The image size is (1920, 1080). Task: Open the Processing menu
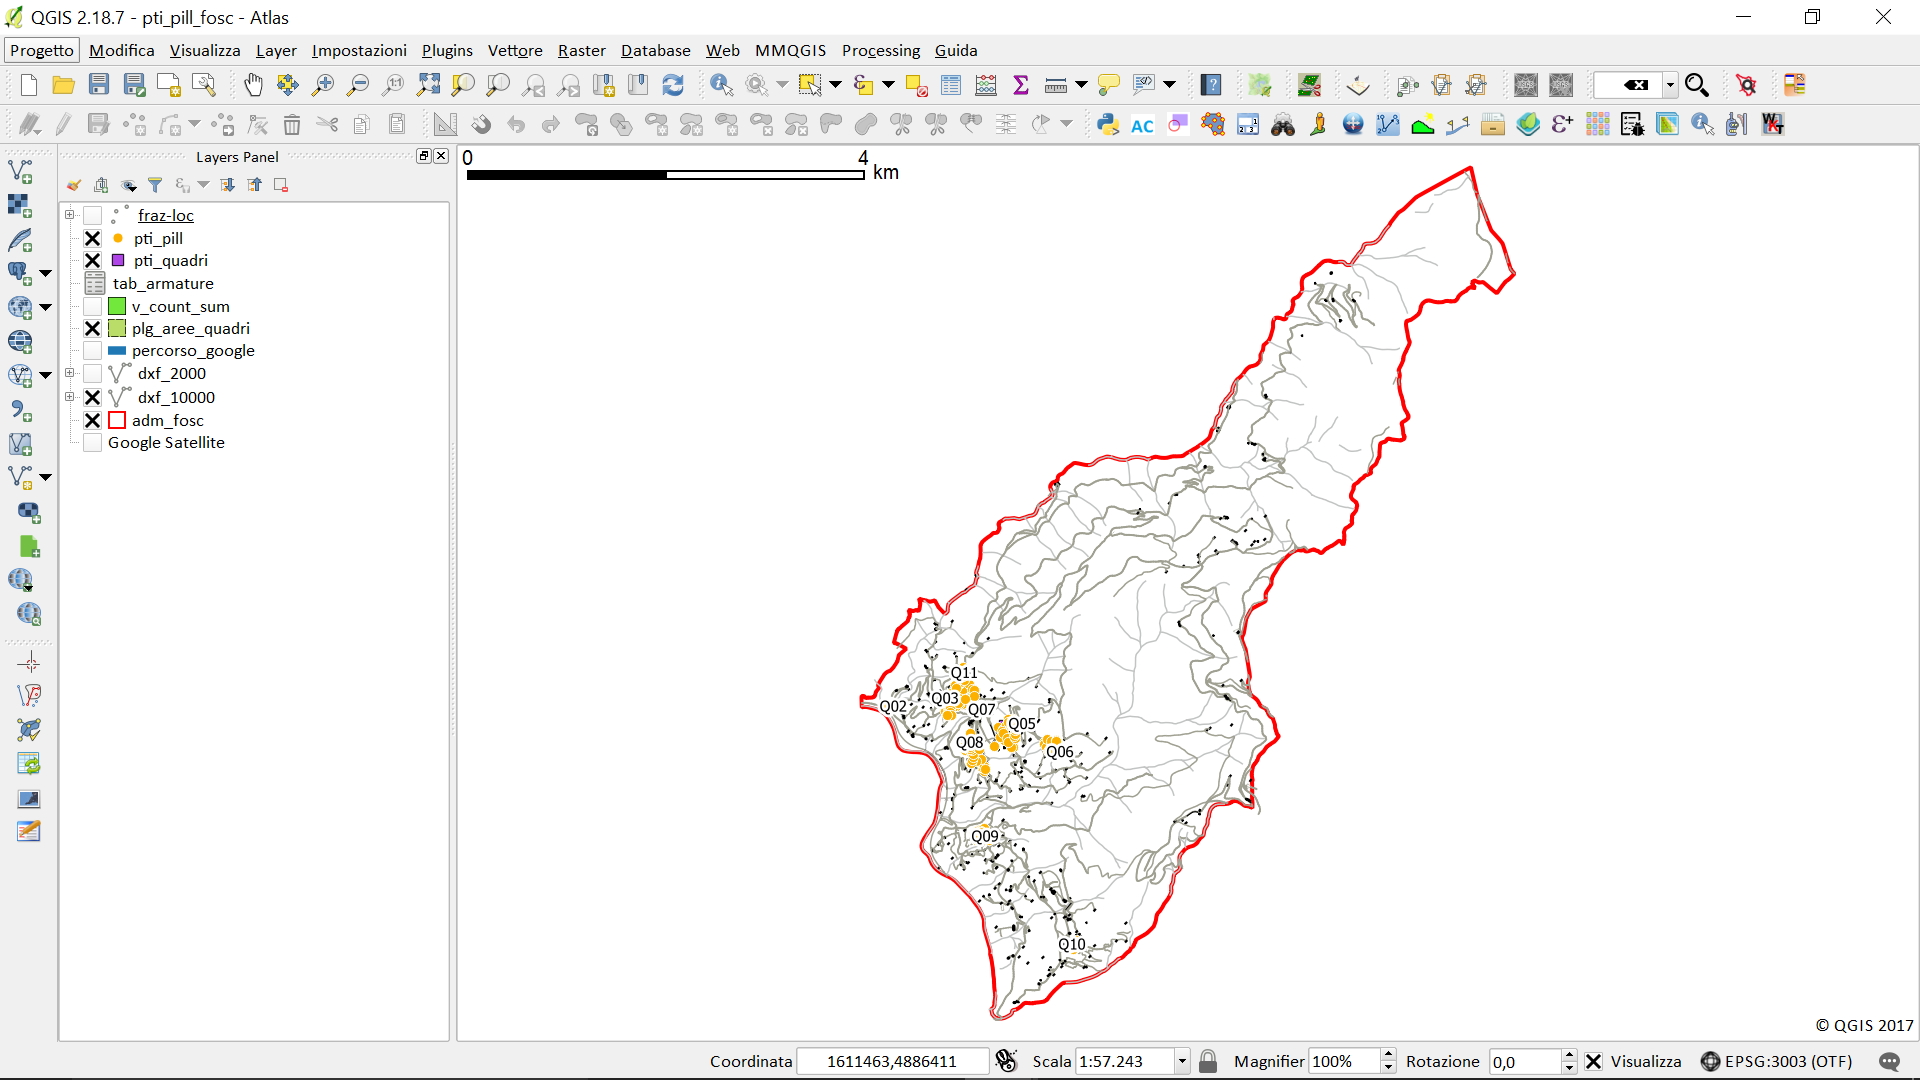click(x=880, y=50)
